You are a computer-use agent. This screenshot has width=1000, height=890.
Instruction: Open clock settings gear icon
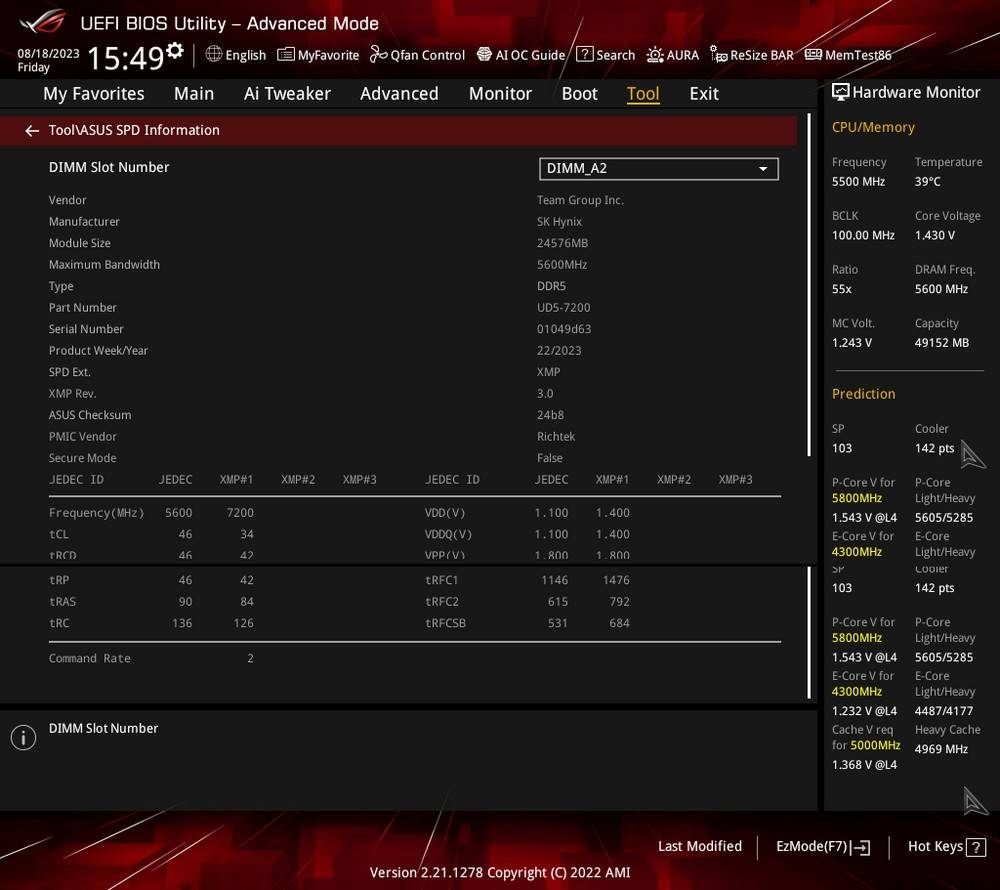[174, 50]
